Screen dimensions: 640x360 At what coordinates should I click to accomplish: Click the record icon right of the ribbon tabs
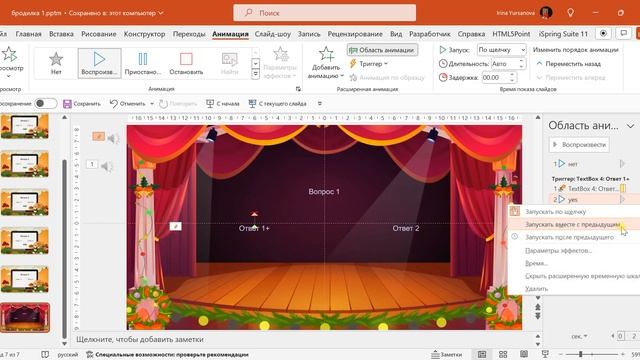[x=603, y=33]
